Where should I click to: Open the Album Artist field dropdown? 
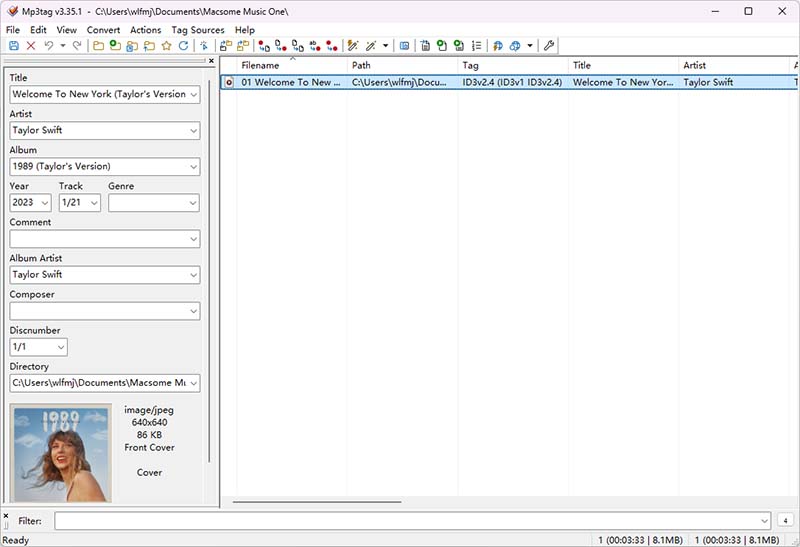193,275
